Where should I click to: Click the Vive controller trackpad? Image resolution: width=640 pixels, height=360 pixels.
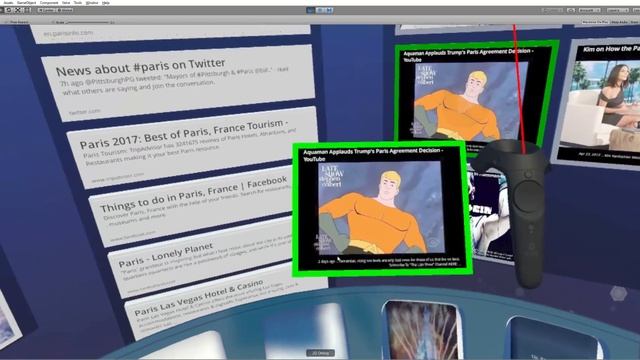click(x=529, y=196)
